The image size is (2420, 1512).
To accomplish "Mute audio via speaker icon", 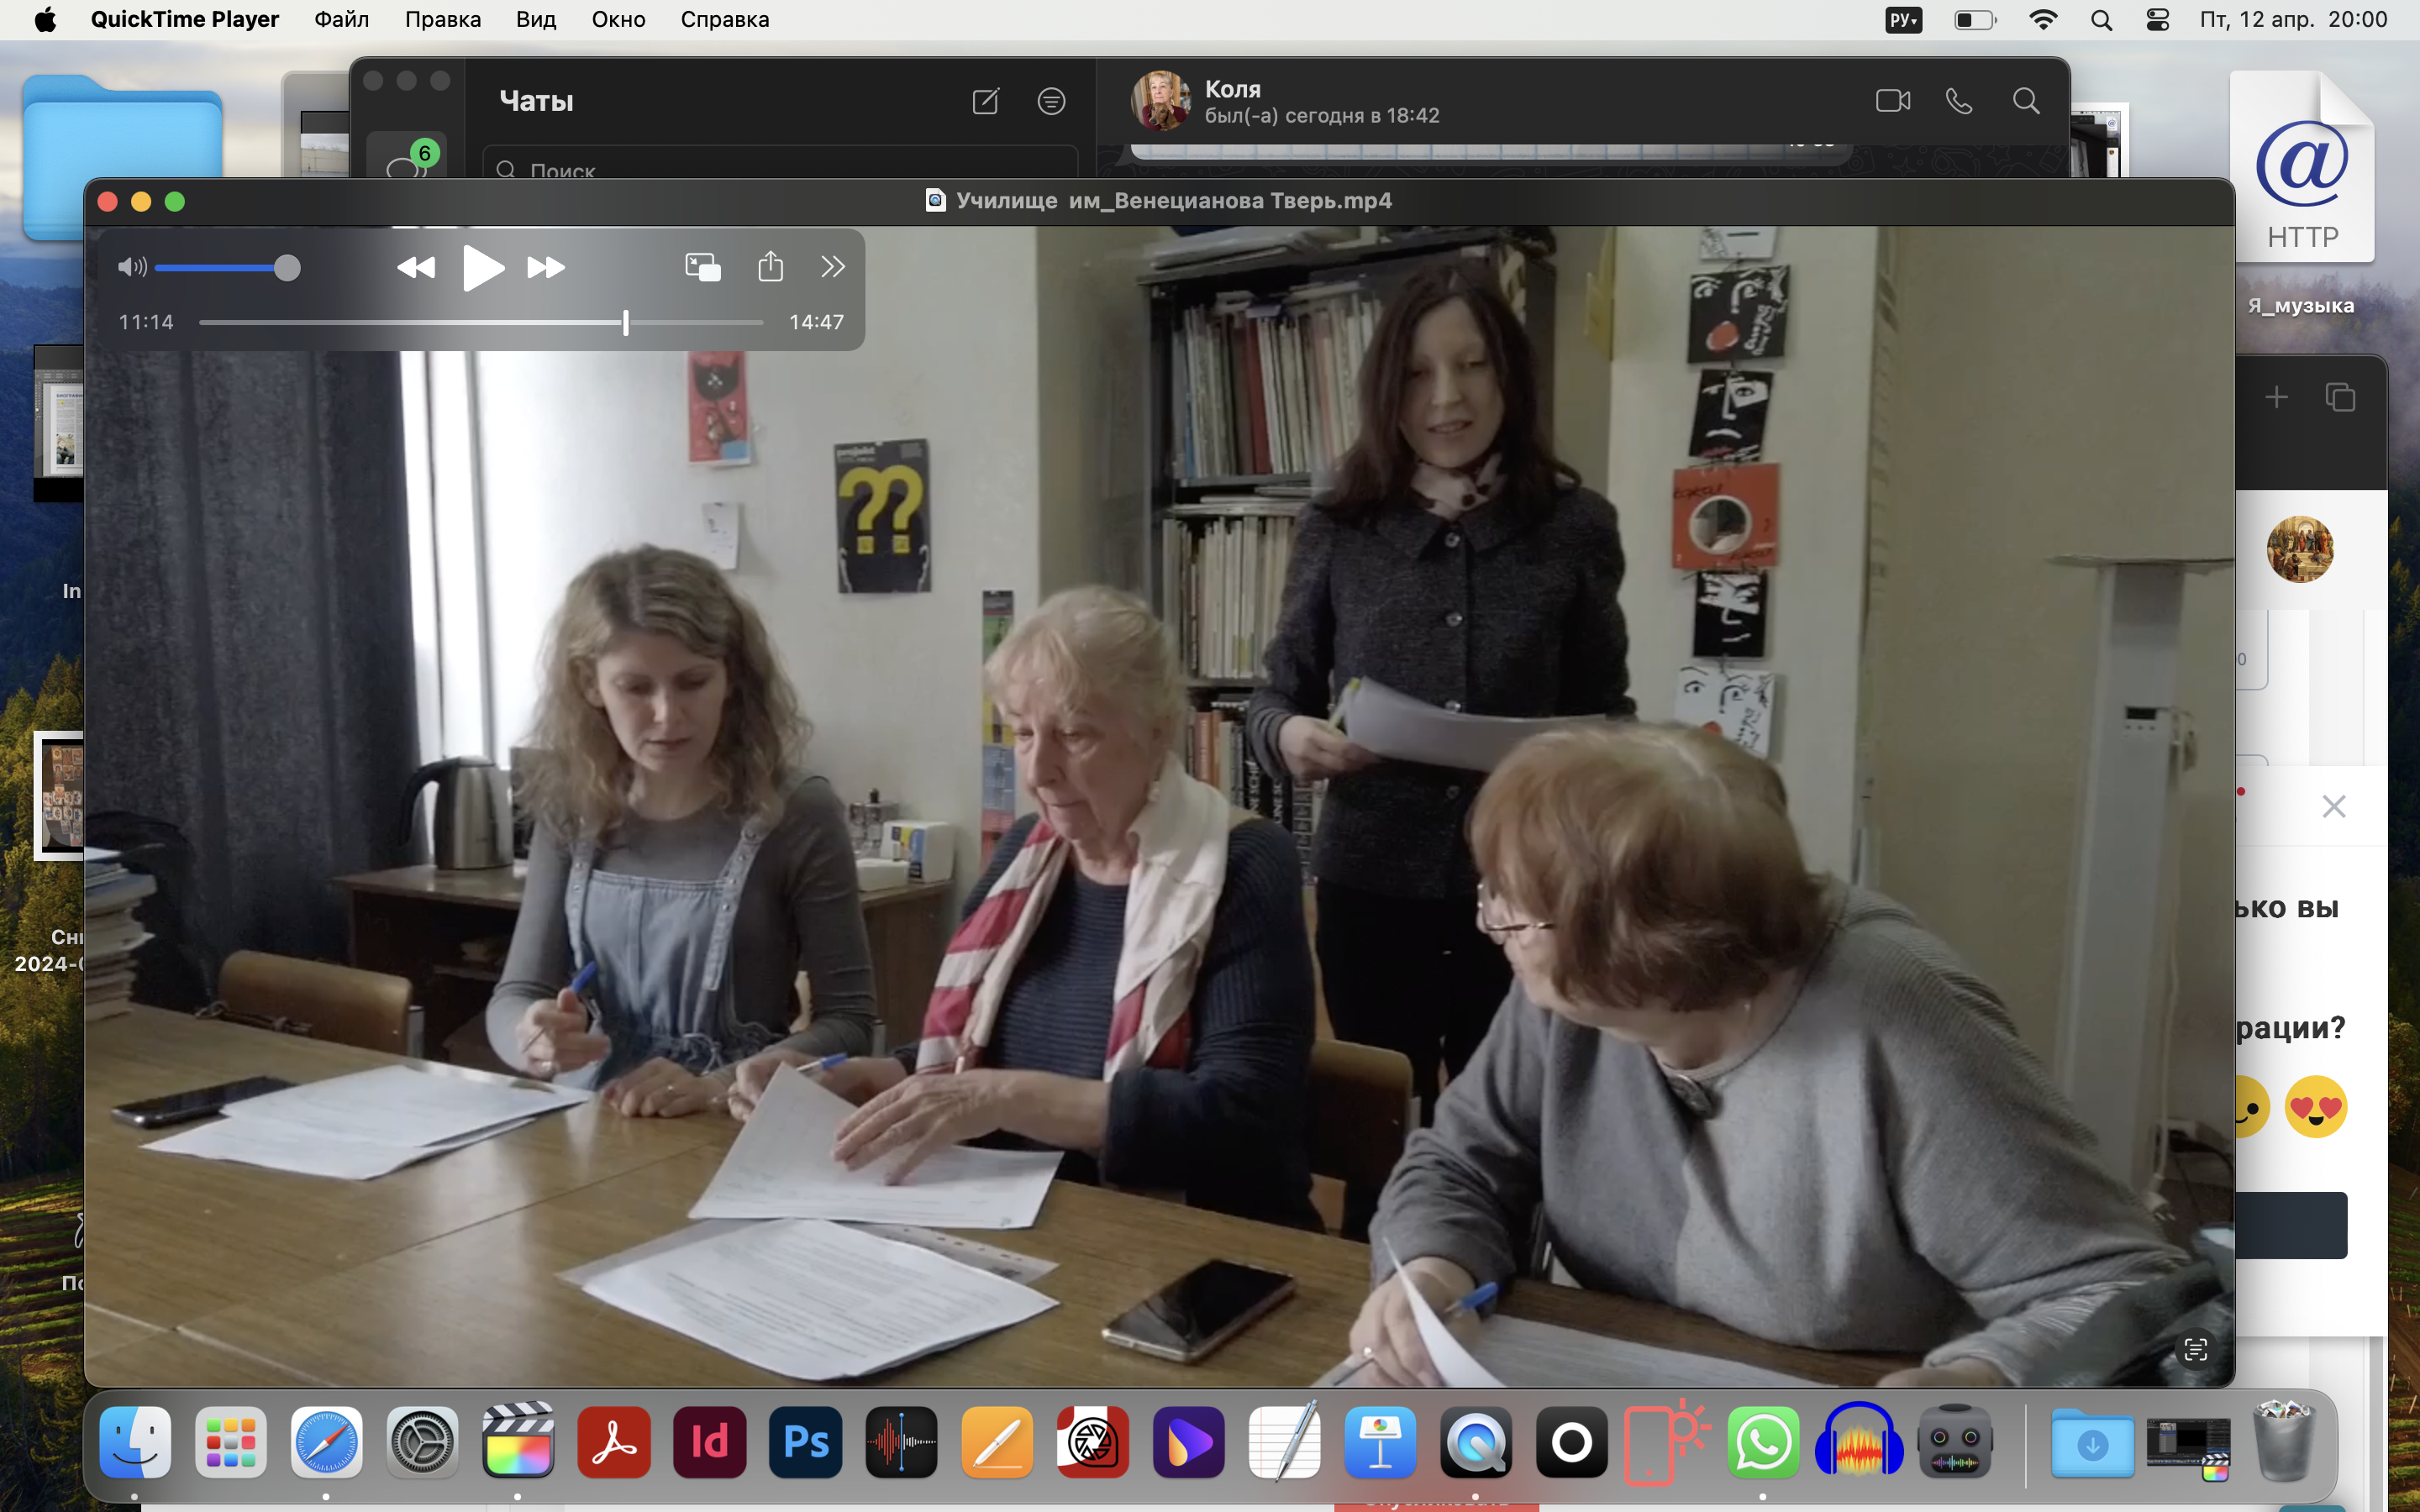I will [132, 267].
